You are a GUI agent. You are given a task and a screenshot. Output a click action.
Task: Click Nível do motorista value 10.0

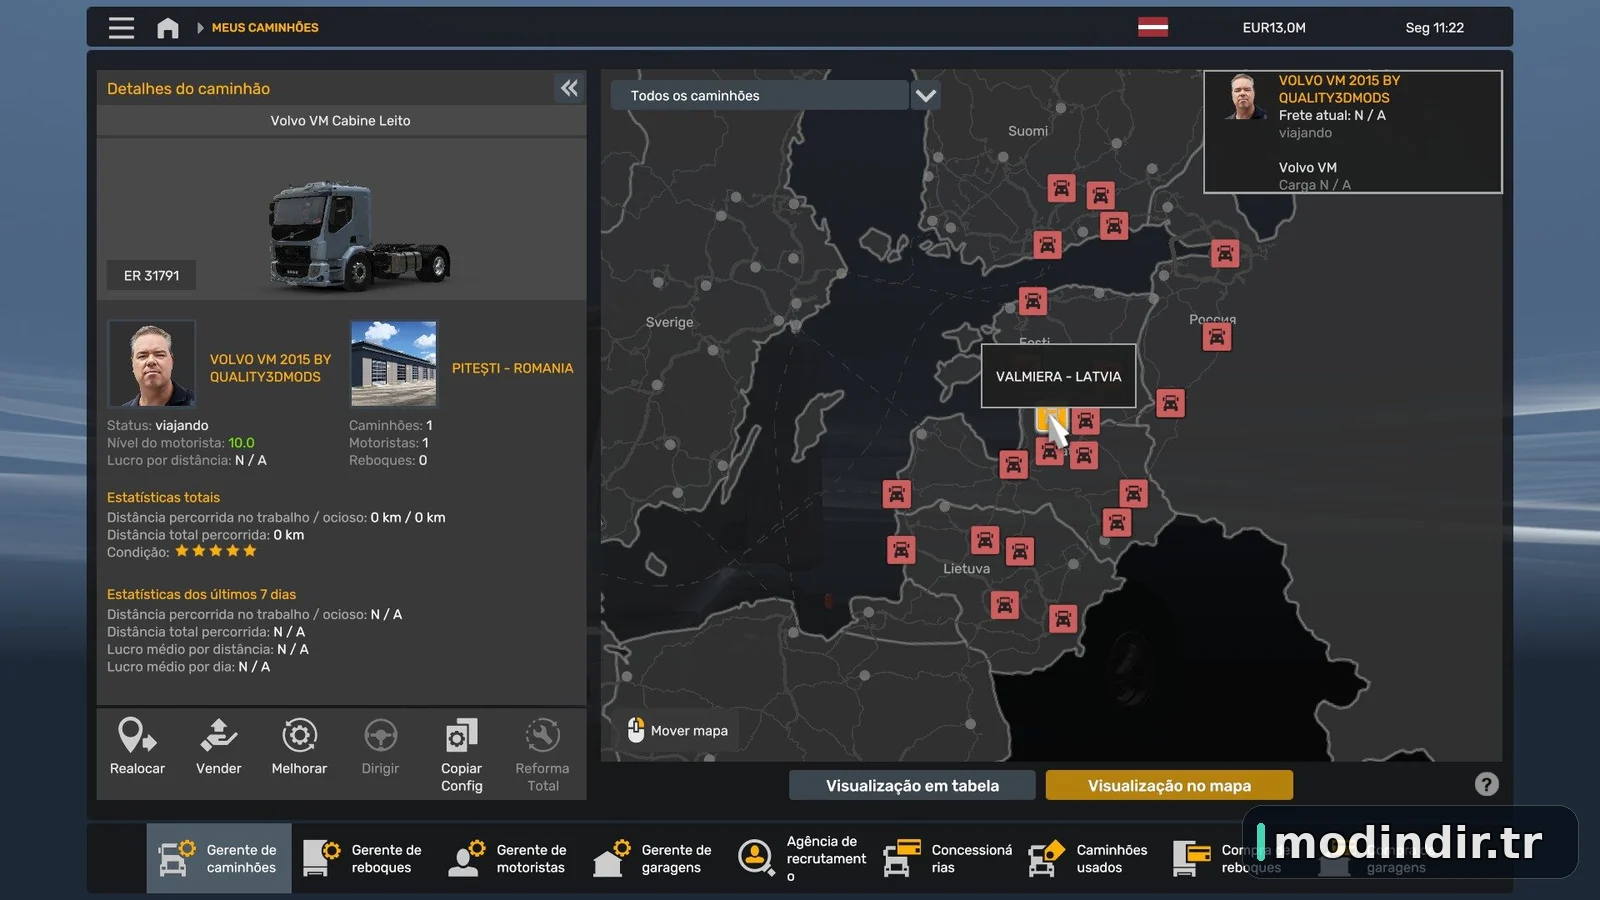coord(241,443)
